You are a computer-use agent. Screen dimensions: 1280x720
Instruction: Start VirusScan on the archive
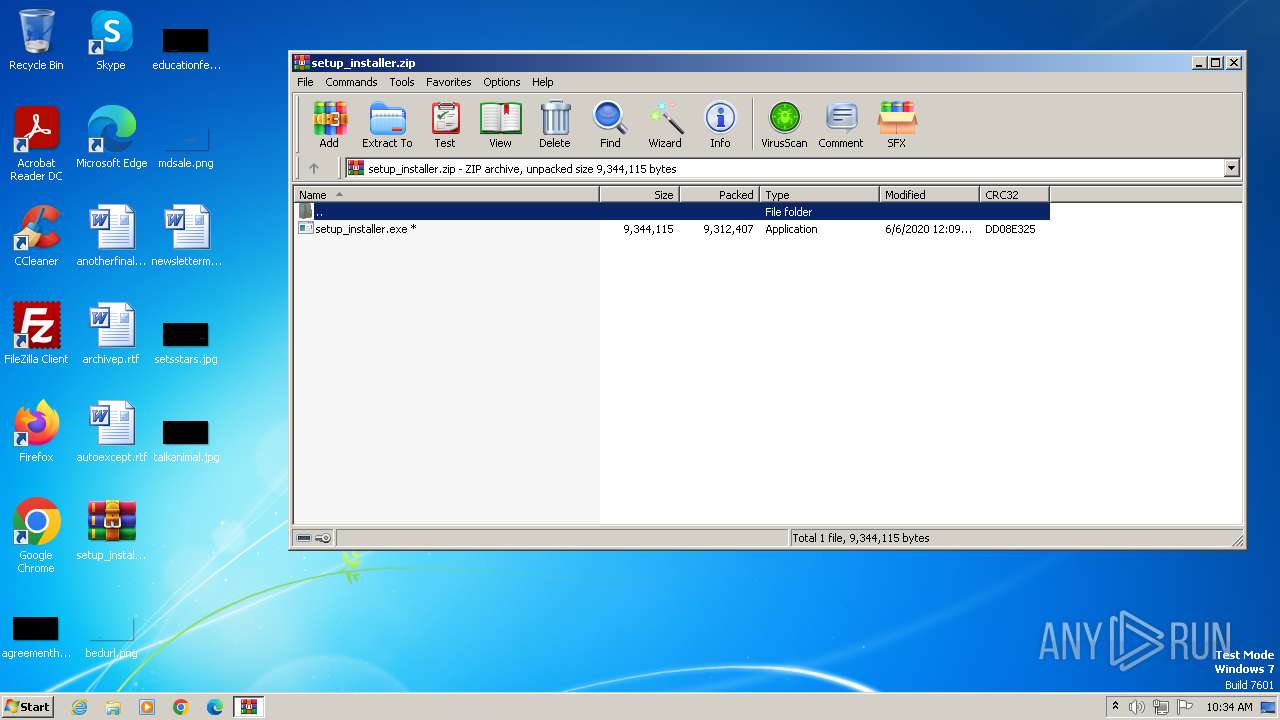pyautogui.click(x=784, y=125)
